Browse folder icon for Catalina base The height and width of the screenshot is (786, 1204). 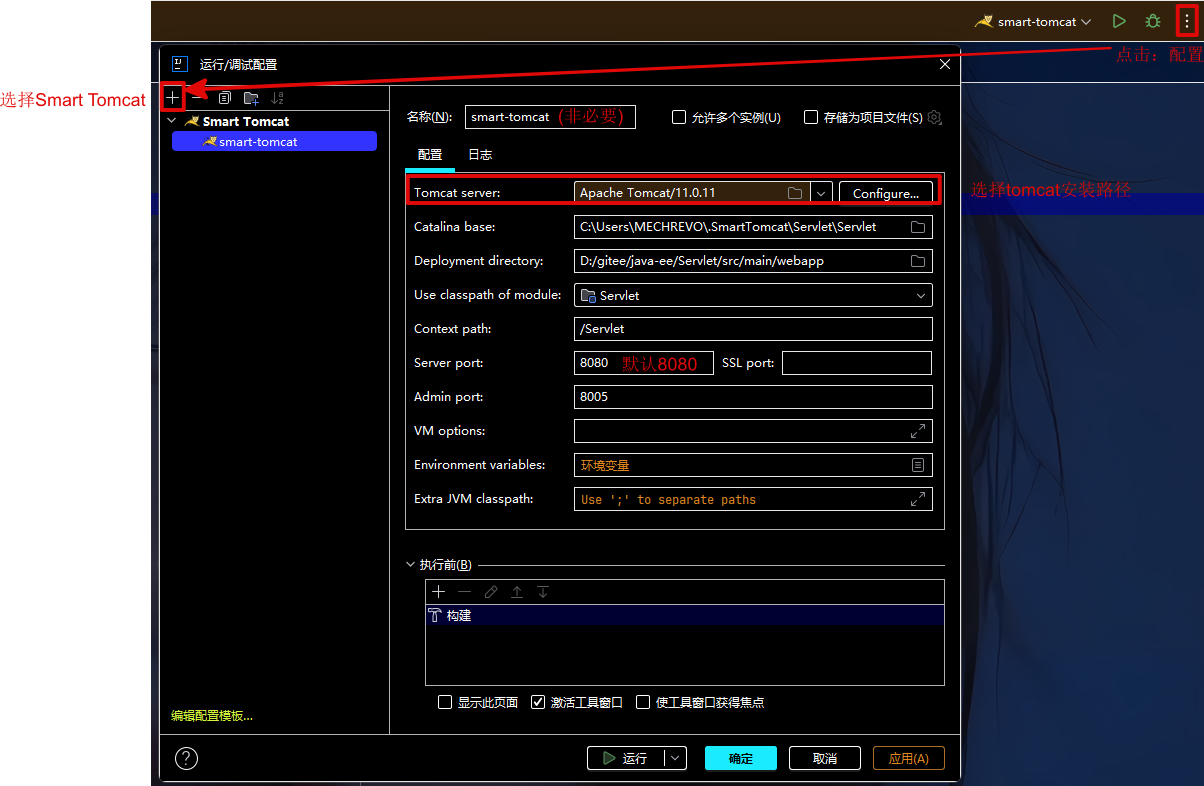(x=918, y=227)
